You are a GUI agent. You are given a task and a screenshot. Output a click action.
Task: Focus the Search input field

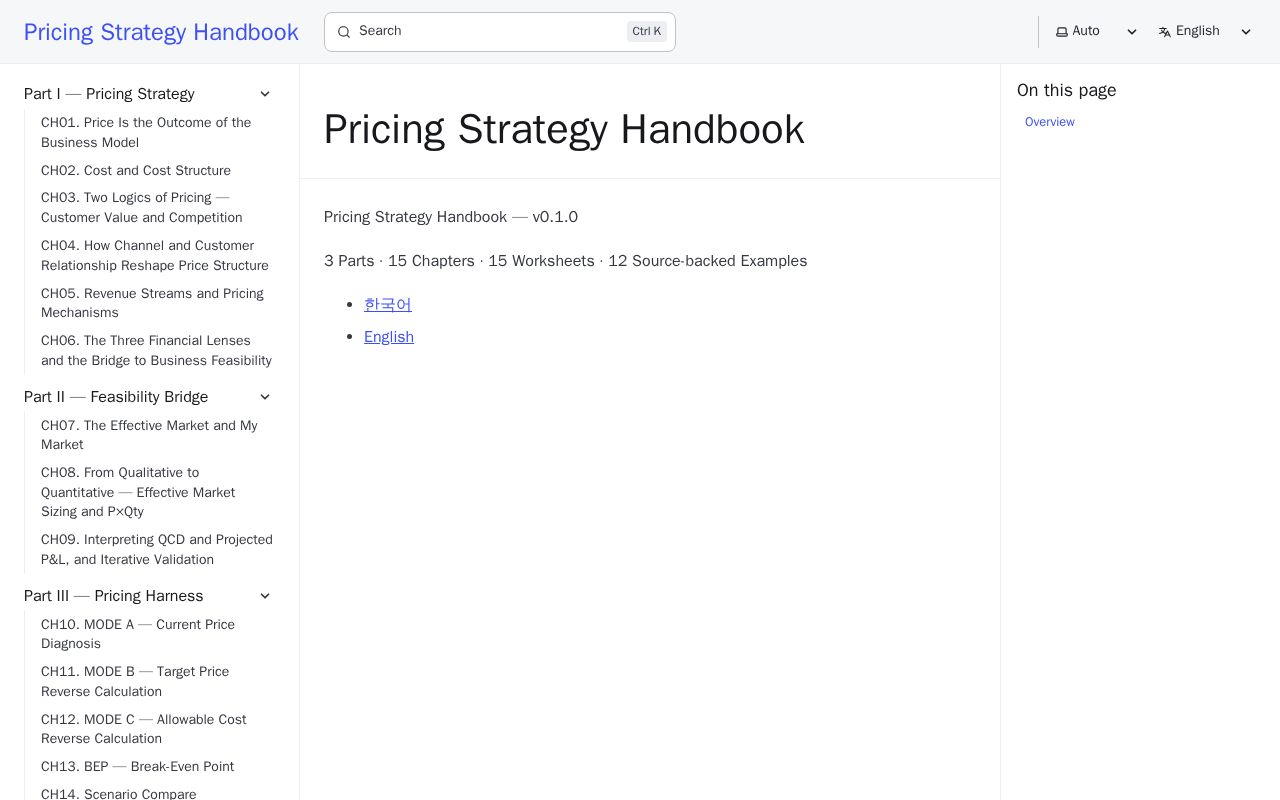500,32
